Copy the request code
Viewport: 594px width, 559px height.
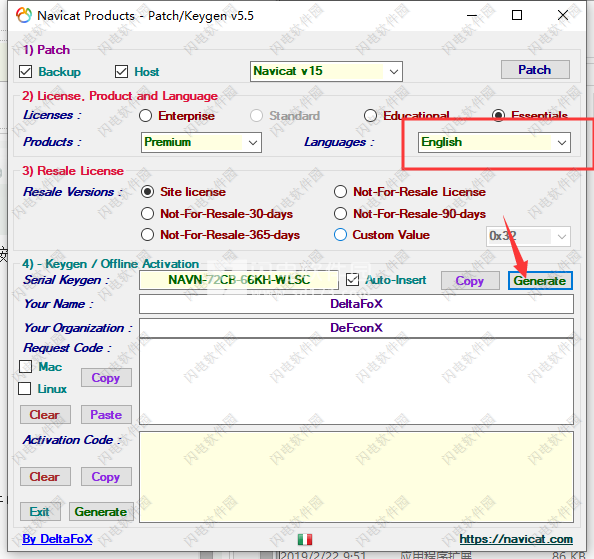106,378
